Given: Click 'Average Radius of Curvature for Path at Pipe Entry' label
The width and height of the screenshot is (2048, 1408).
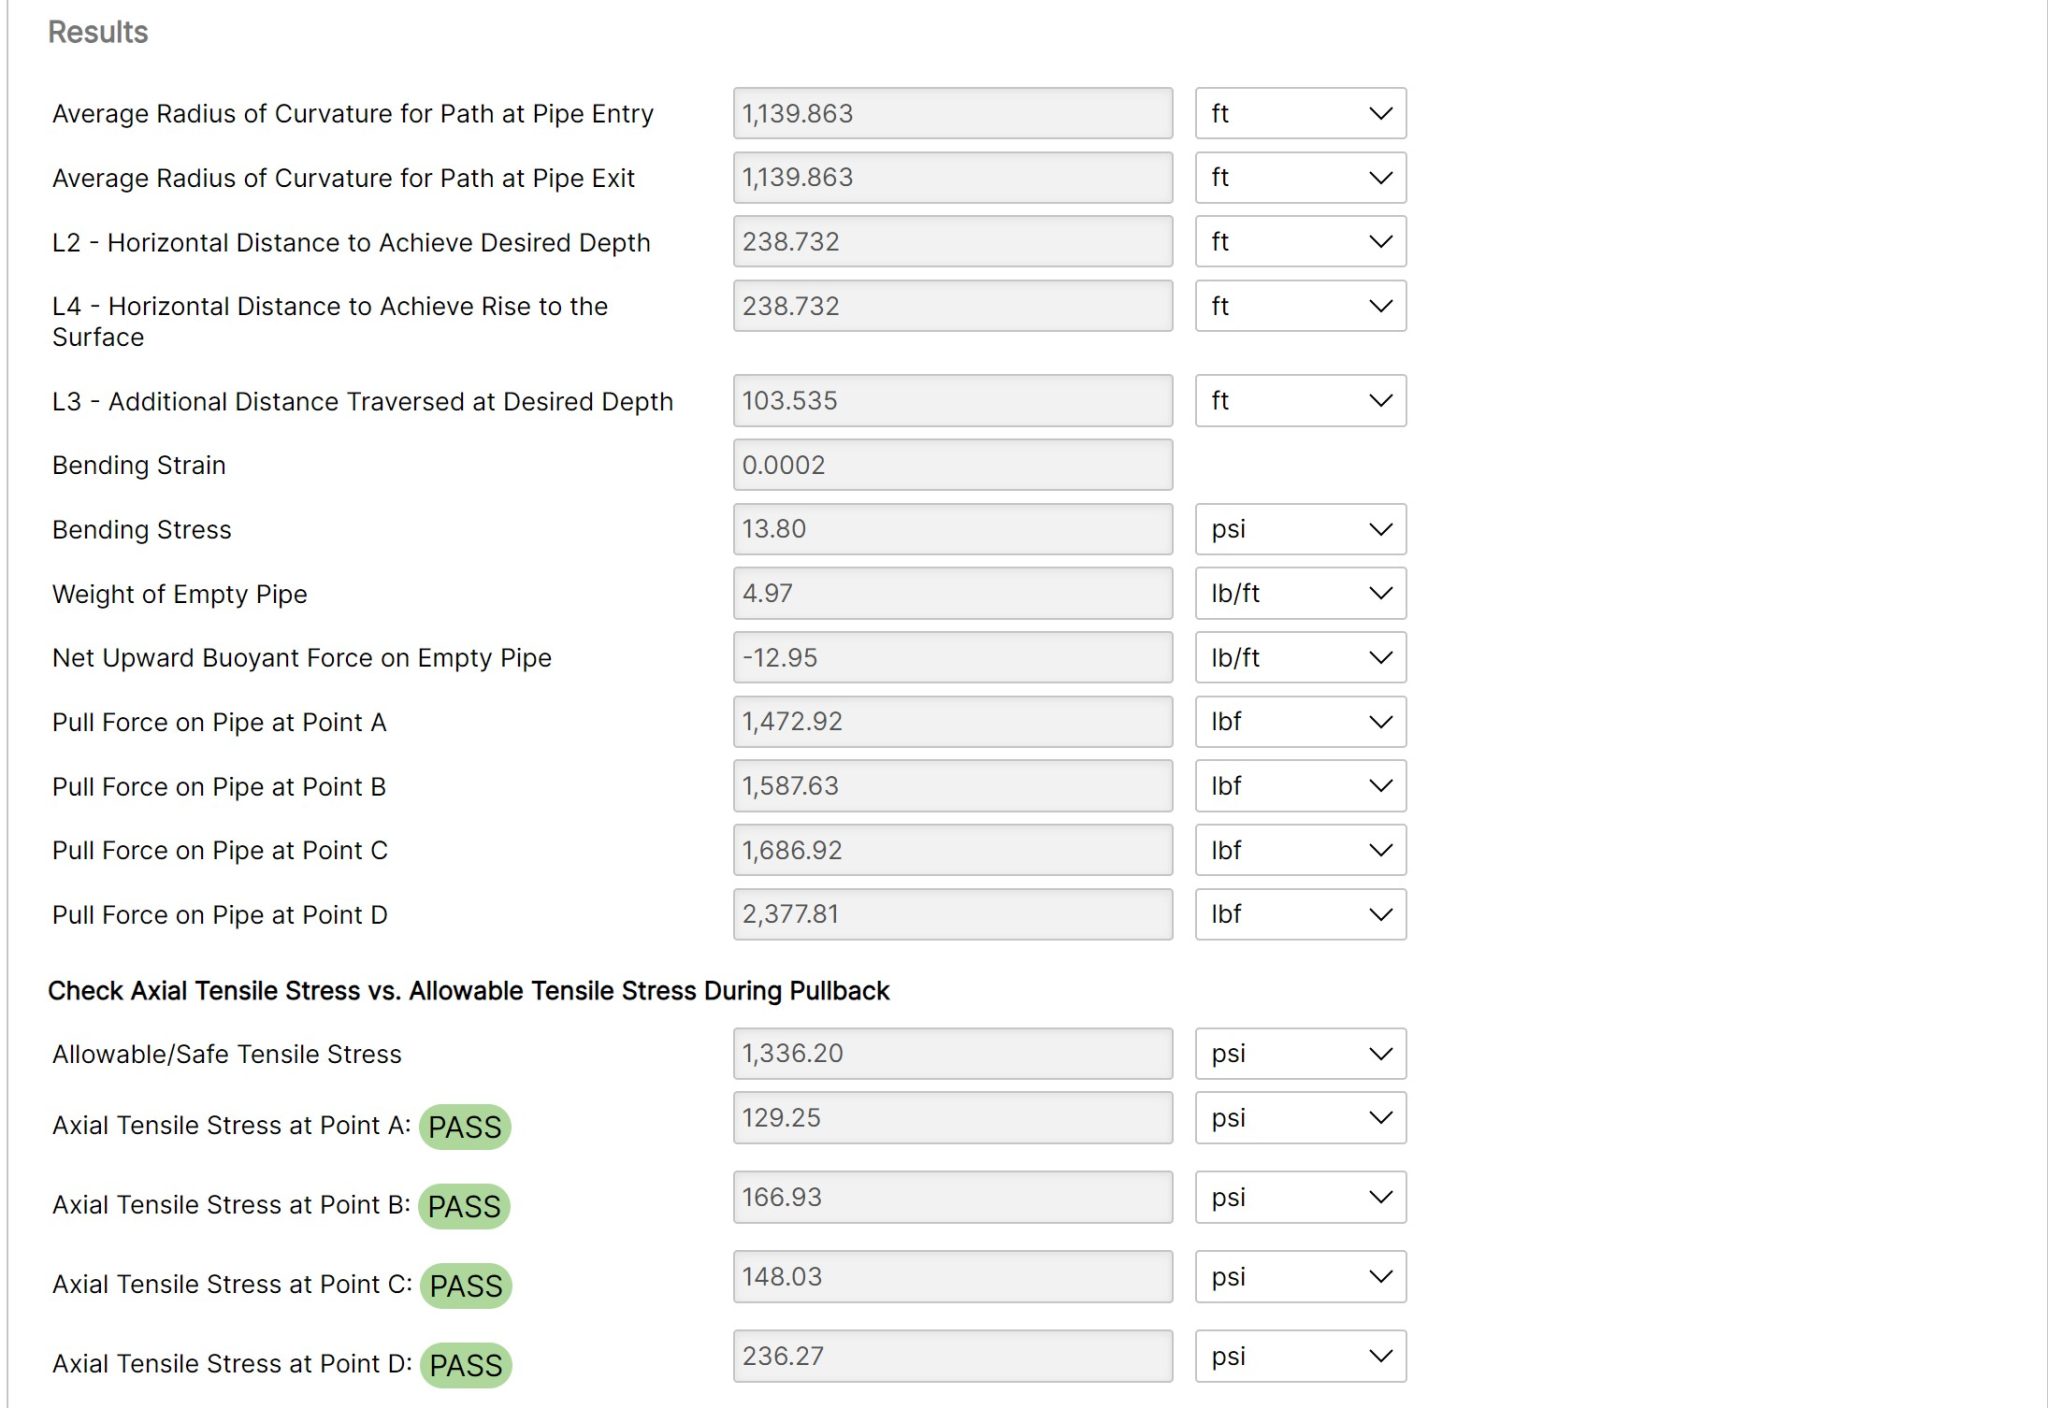Looking at the screenshot, I should (353, 114).
